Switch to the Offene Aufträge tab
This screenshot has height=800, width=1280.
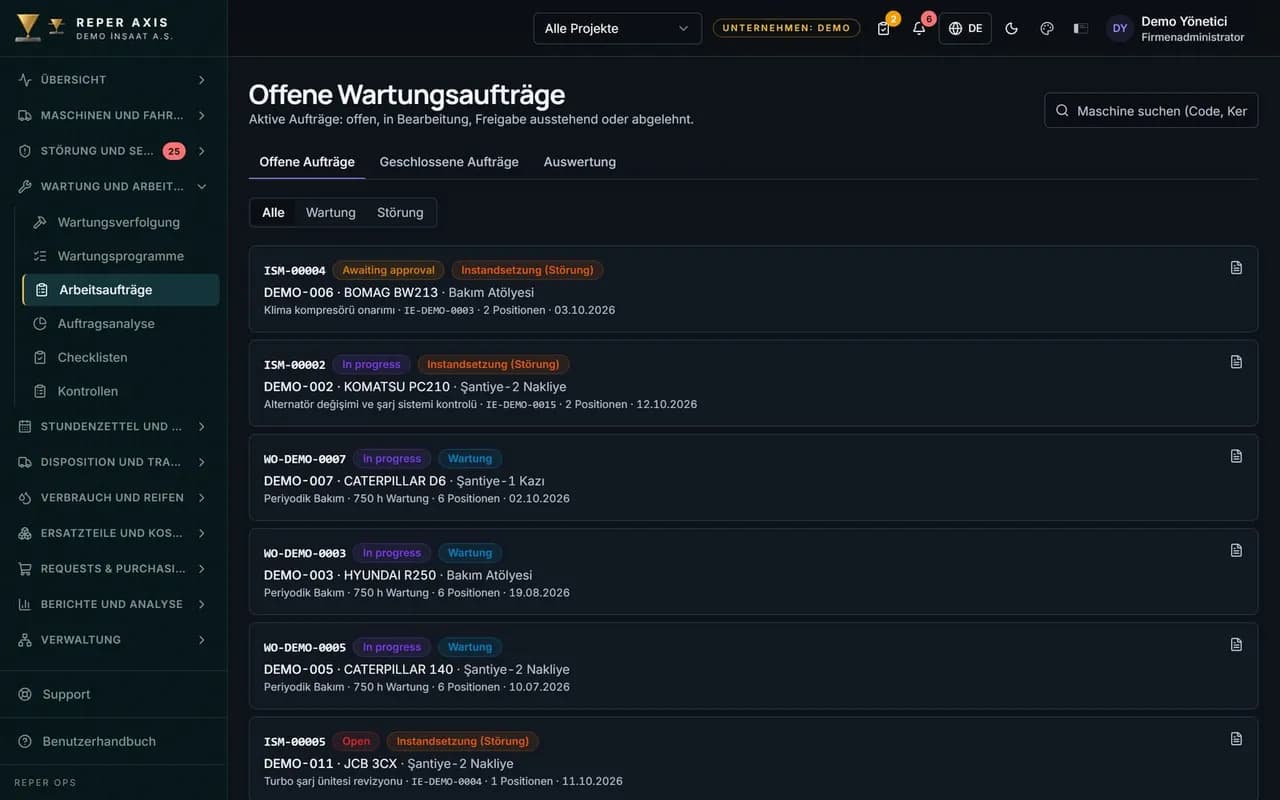point(307,162)
